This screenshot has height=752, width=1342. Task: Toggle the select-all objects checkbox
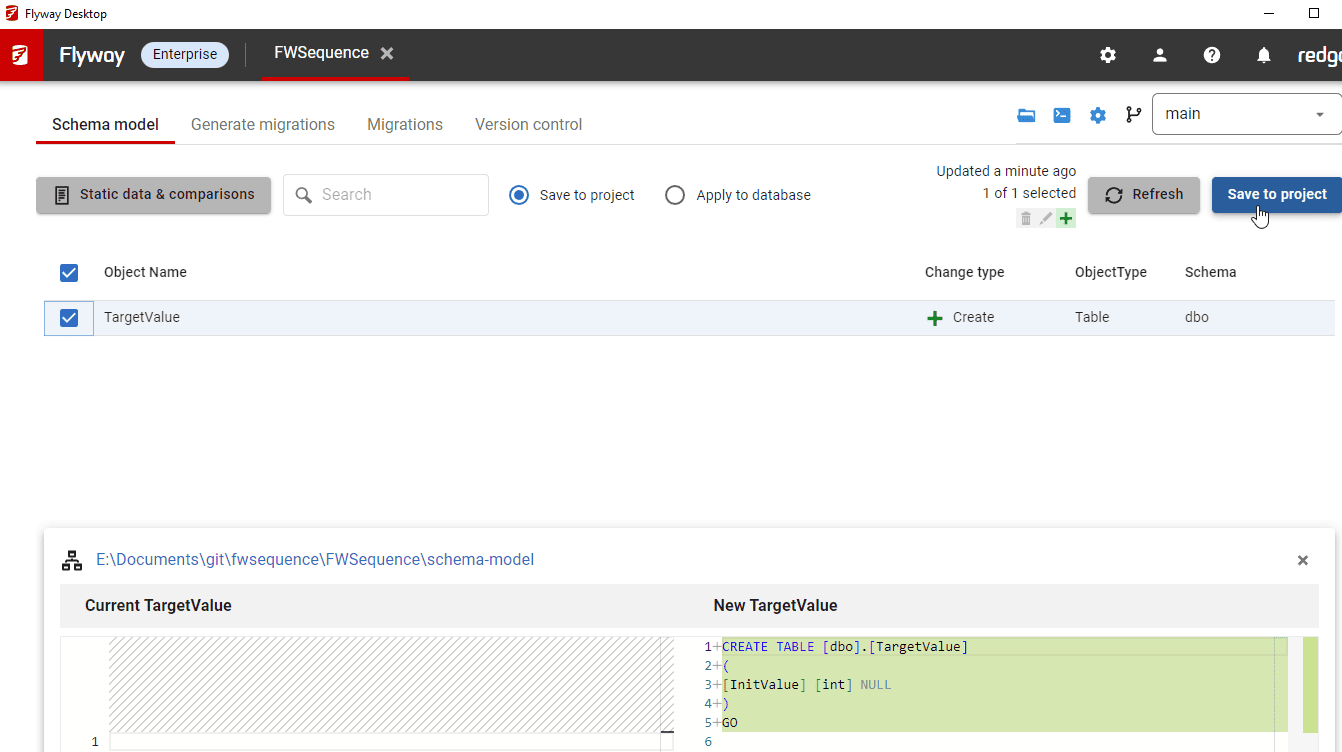[x=69, y=273]
